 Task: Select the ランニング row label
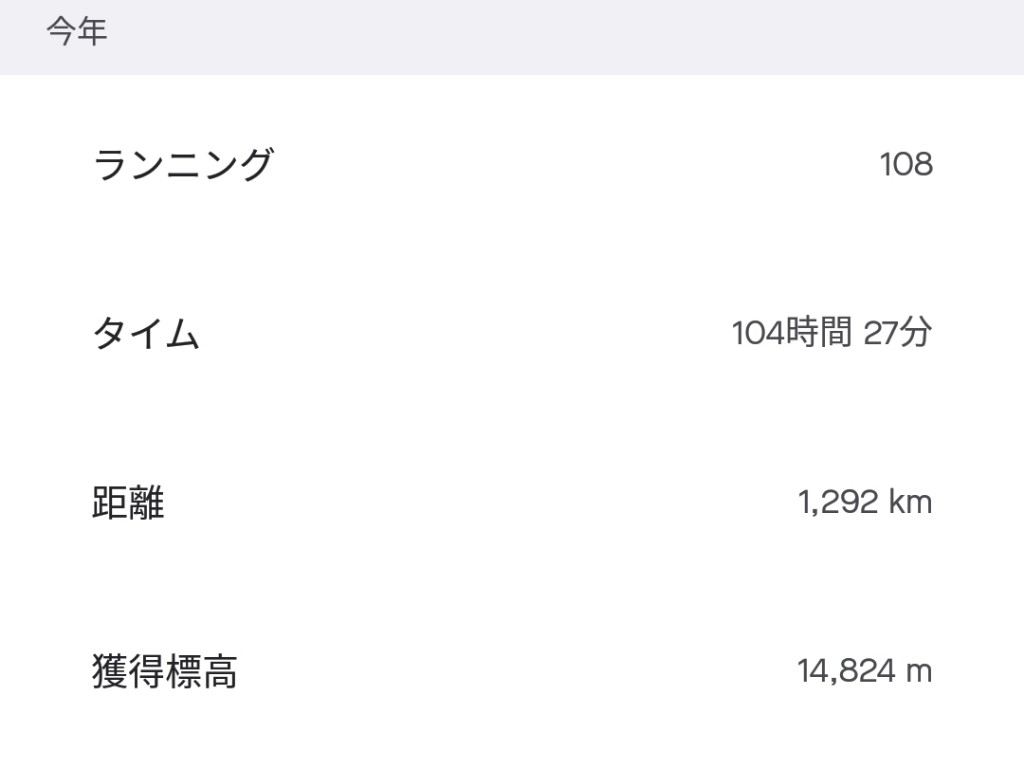coord(184,164)
